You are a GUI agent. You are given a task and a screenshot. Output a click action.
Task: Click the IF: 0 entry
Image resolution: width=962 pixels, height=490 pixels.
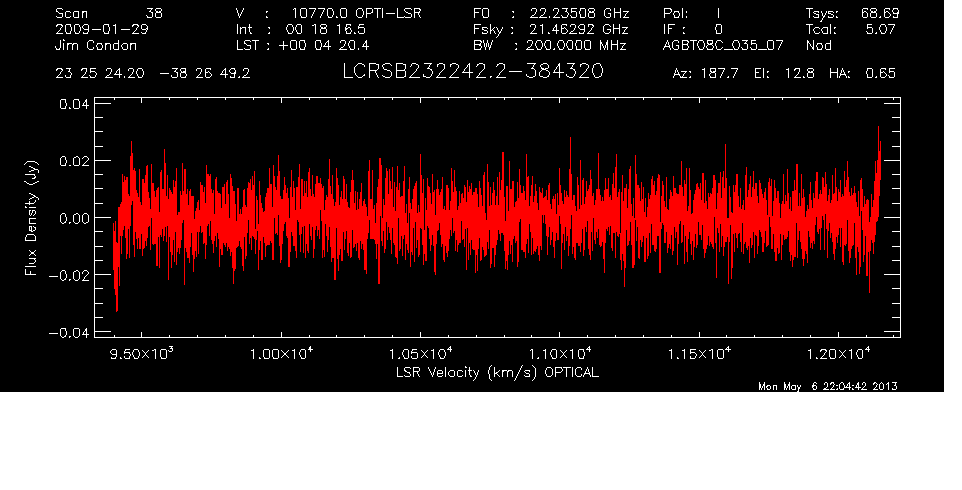pos(693,29)
